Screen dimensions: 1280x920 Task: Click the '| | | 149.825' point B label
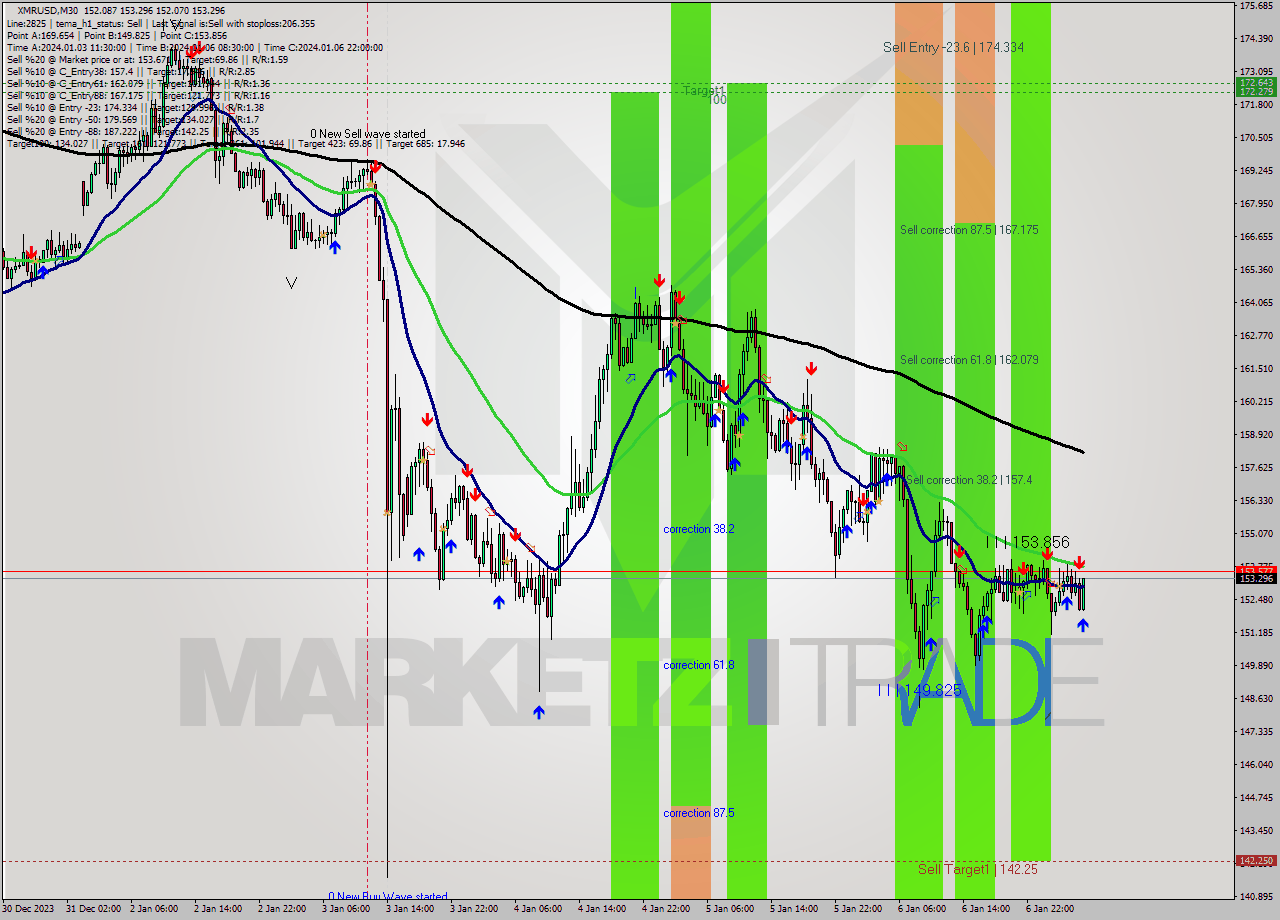point(919,690)
